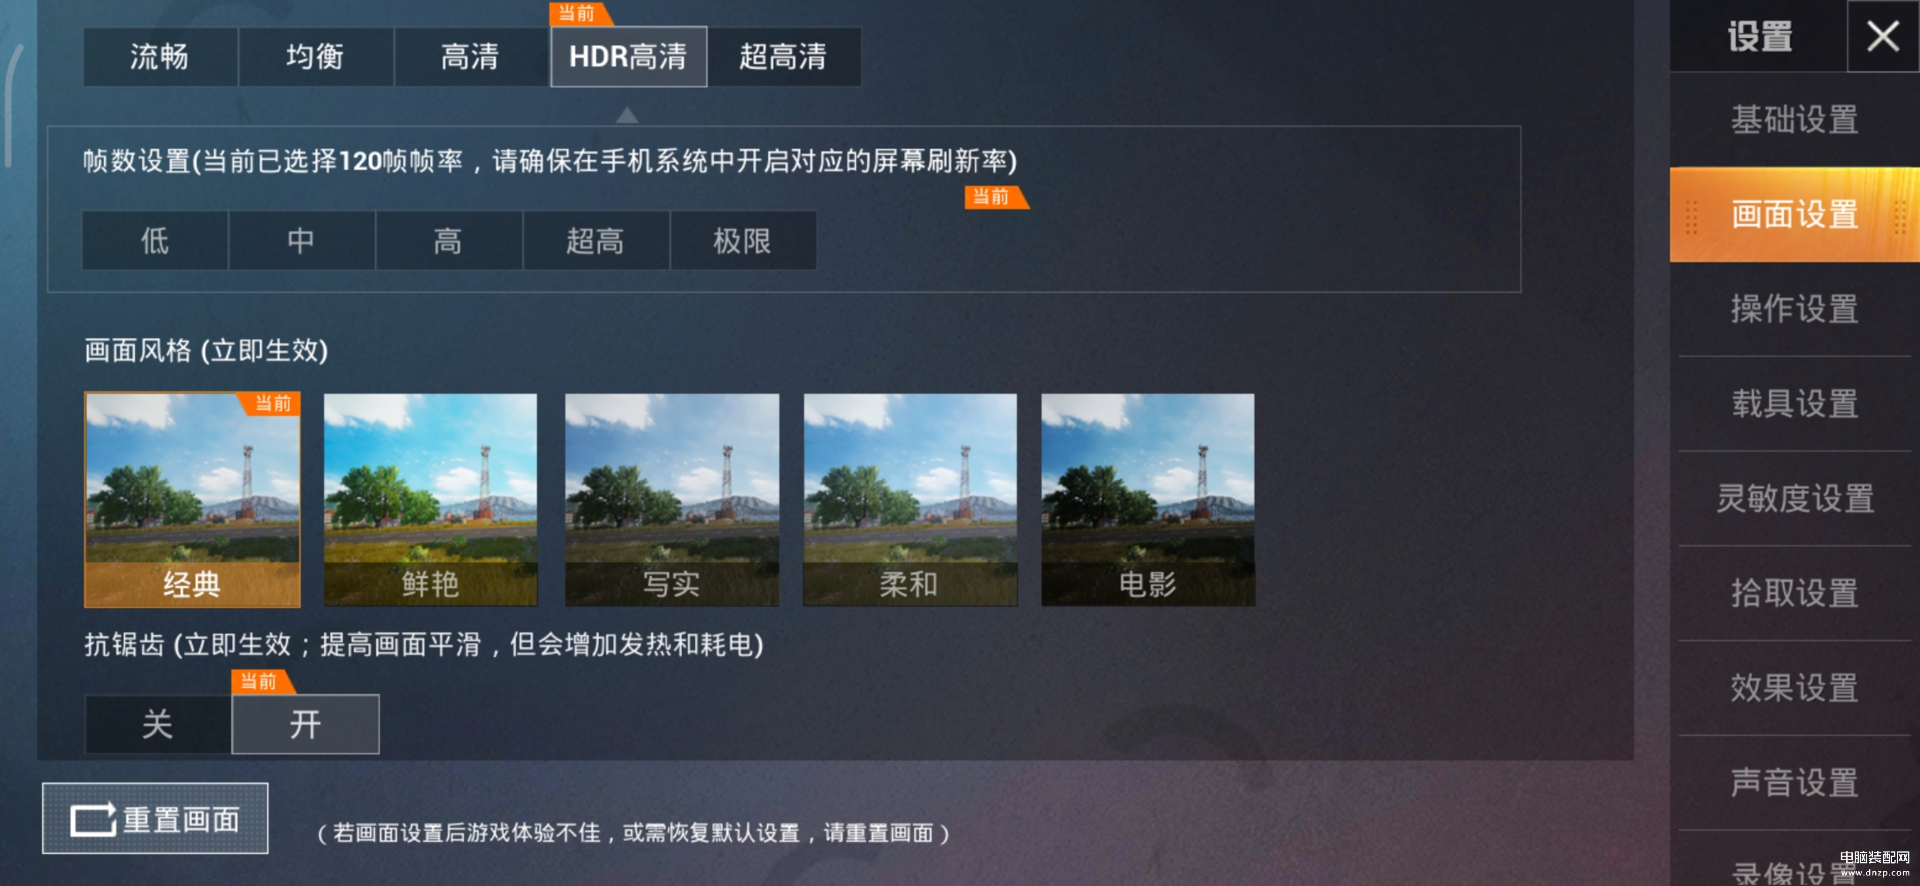1920x886 pixels.
Task: Open the 声音设置 tab
Action: coord(1795,782)
